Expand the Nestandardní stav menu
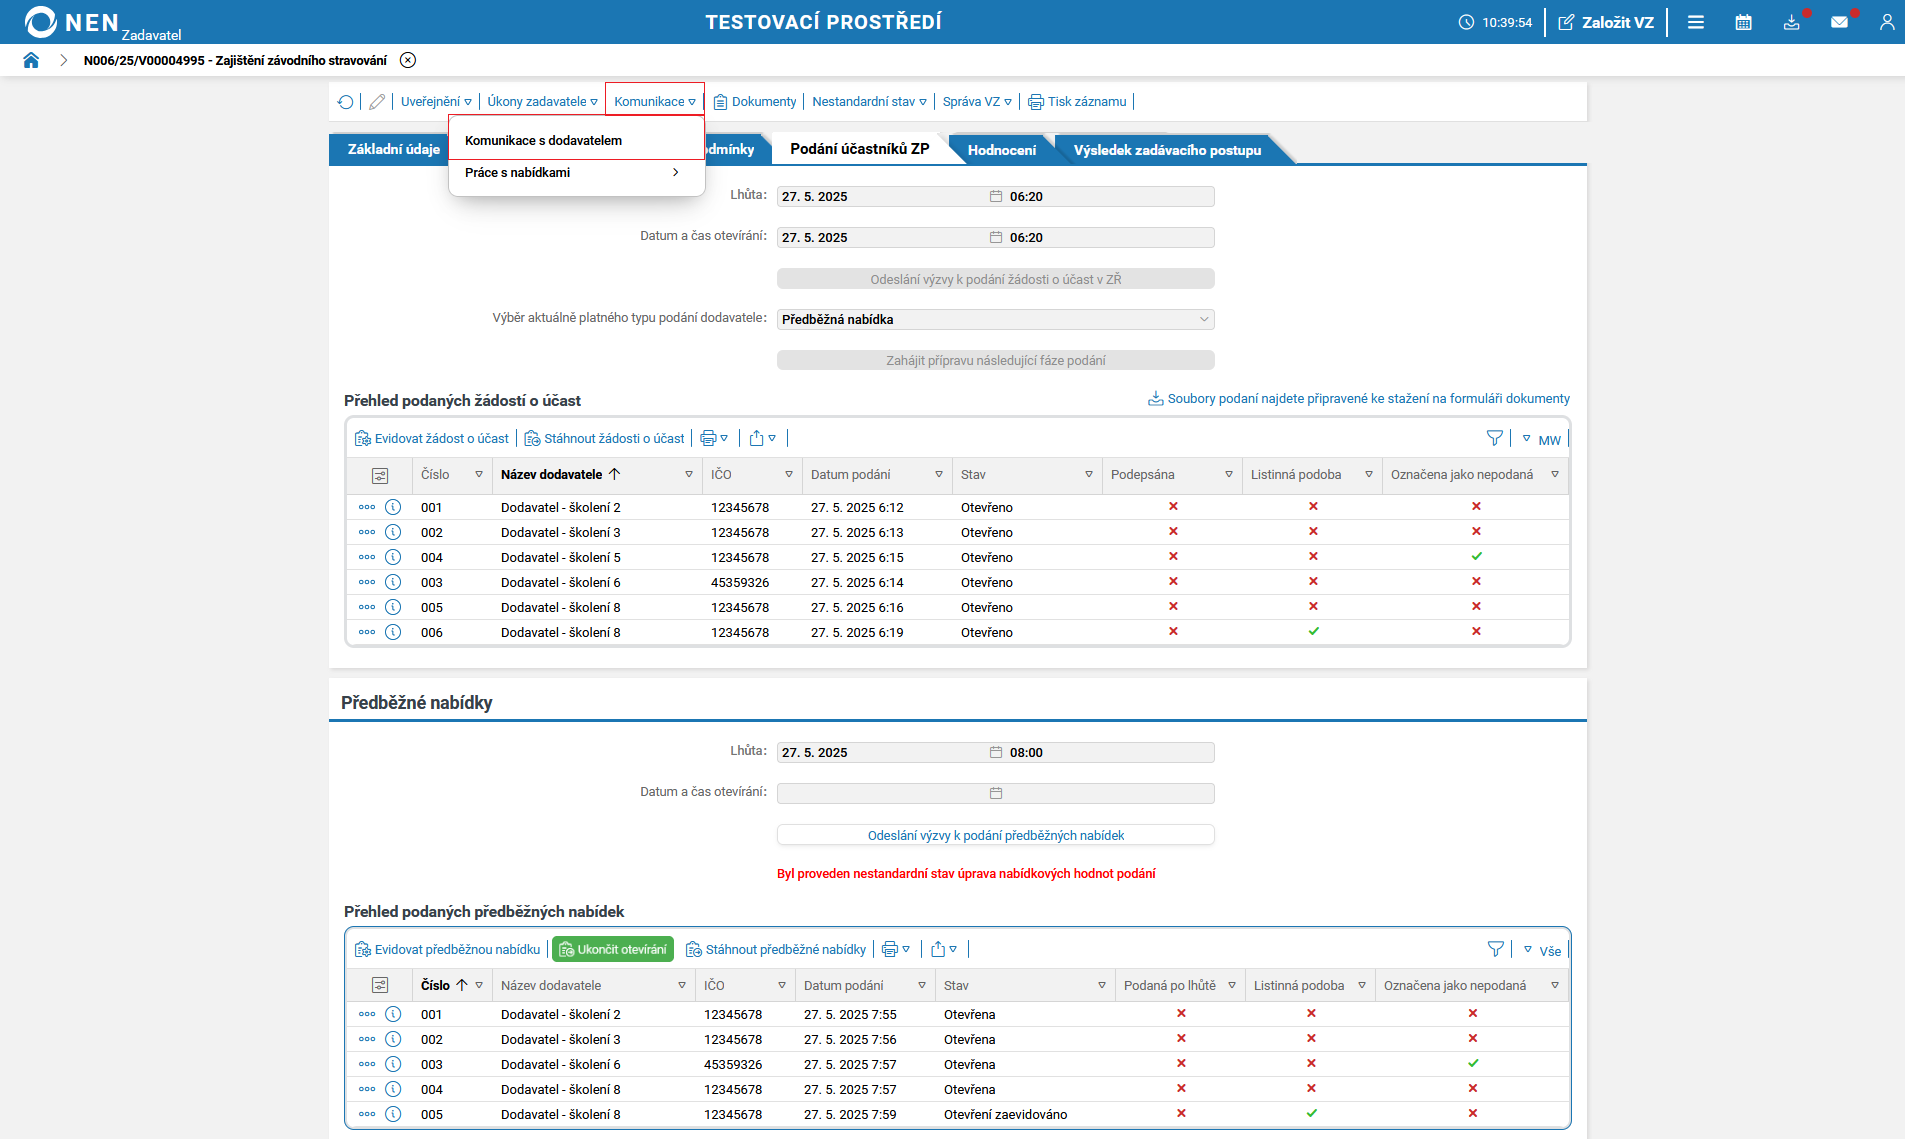1905x1139 pixels. 869,102
